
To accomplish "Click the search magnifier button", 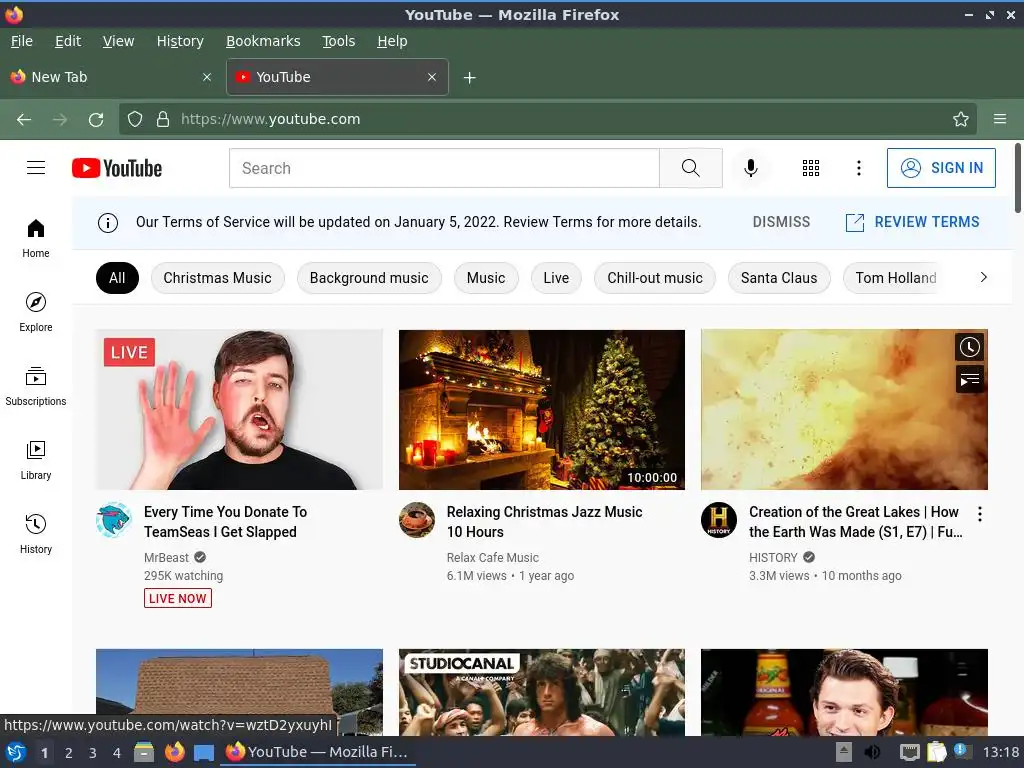I will point(690,168).
